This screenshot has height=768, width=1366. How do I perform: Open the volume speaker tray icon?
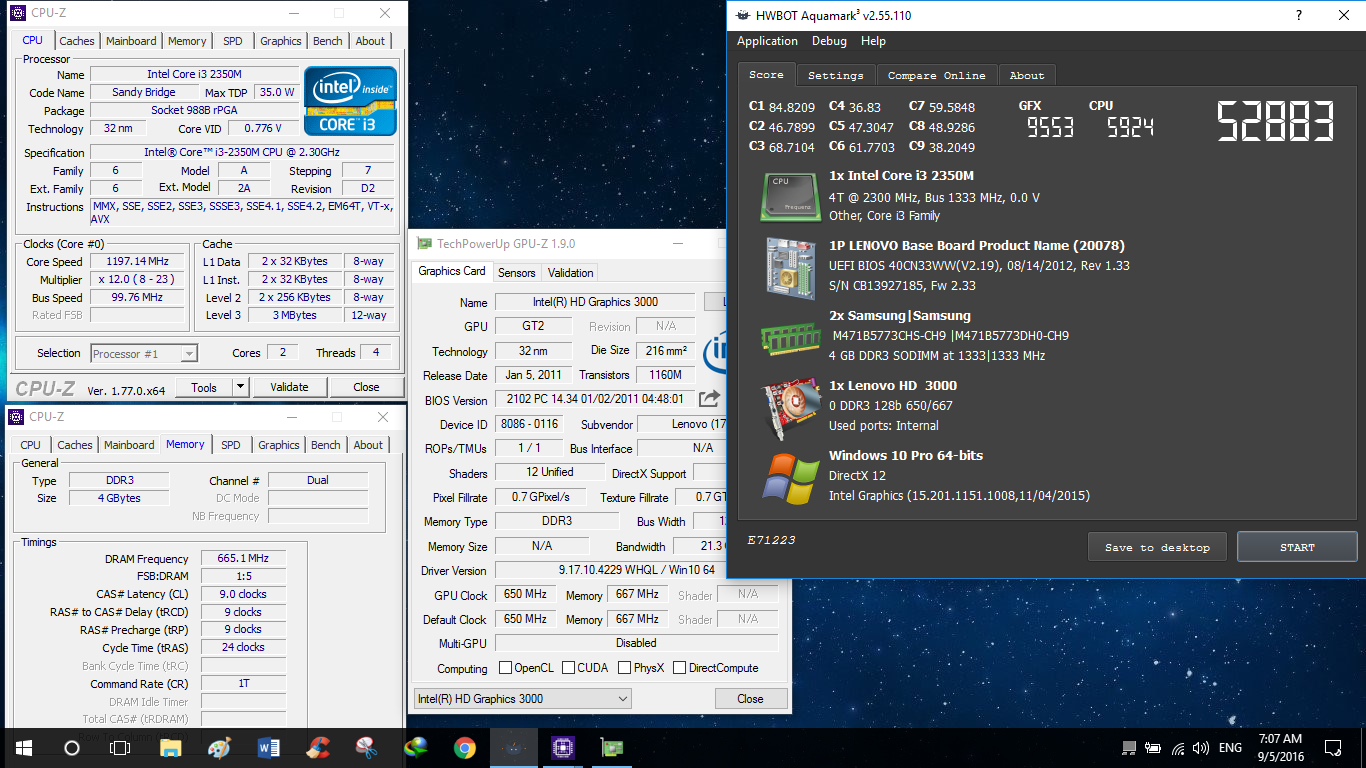1201,747
